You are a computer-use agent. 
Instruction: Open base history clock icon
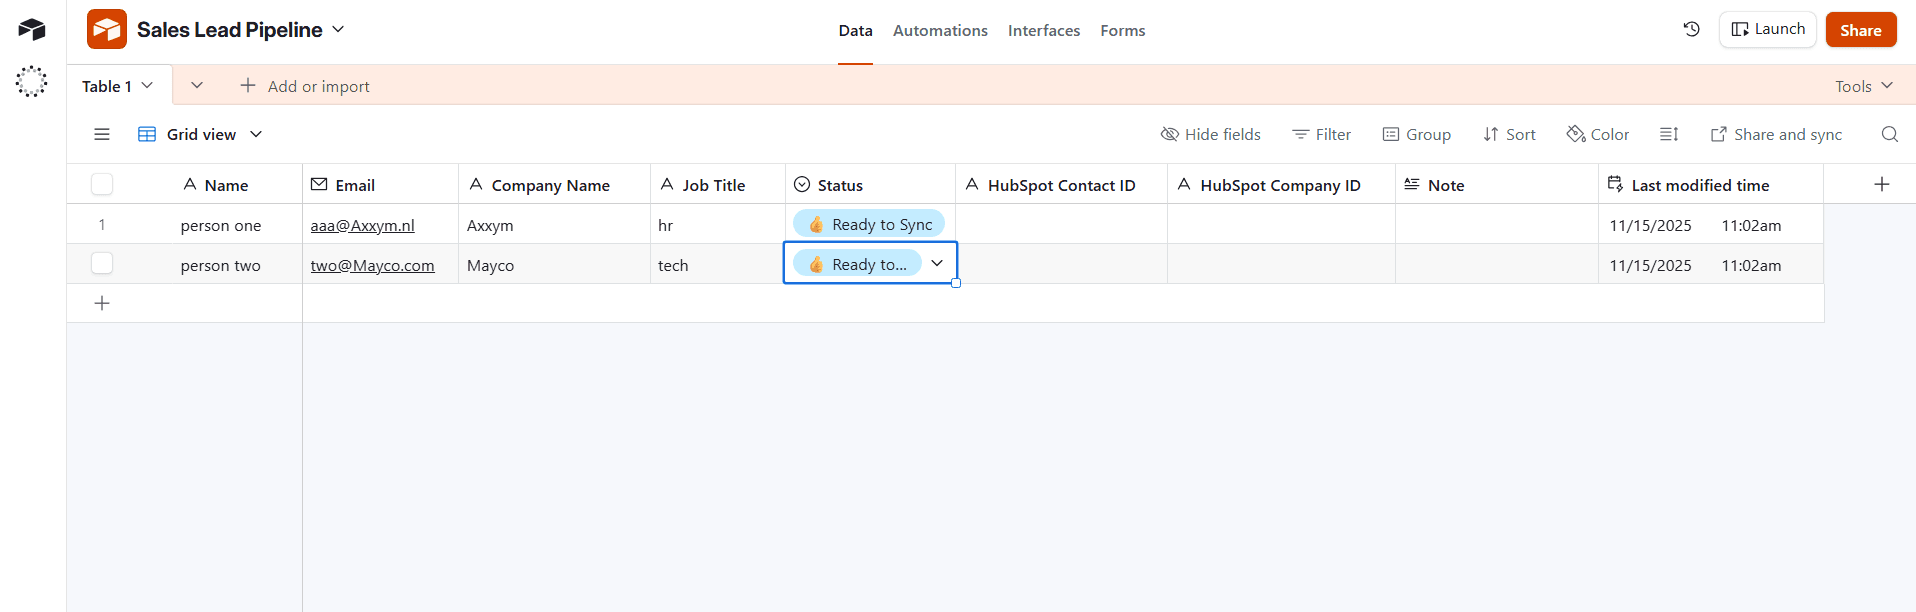pyautogui.click(x=1691, y=29)
